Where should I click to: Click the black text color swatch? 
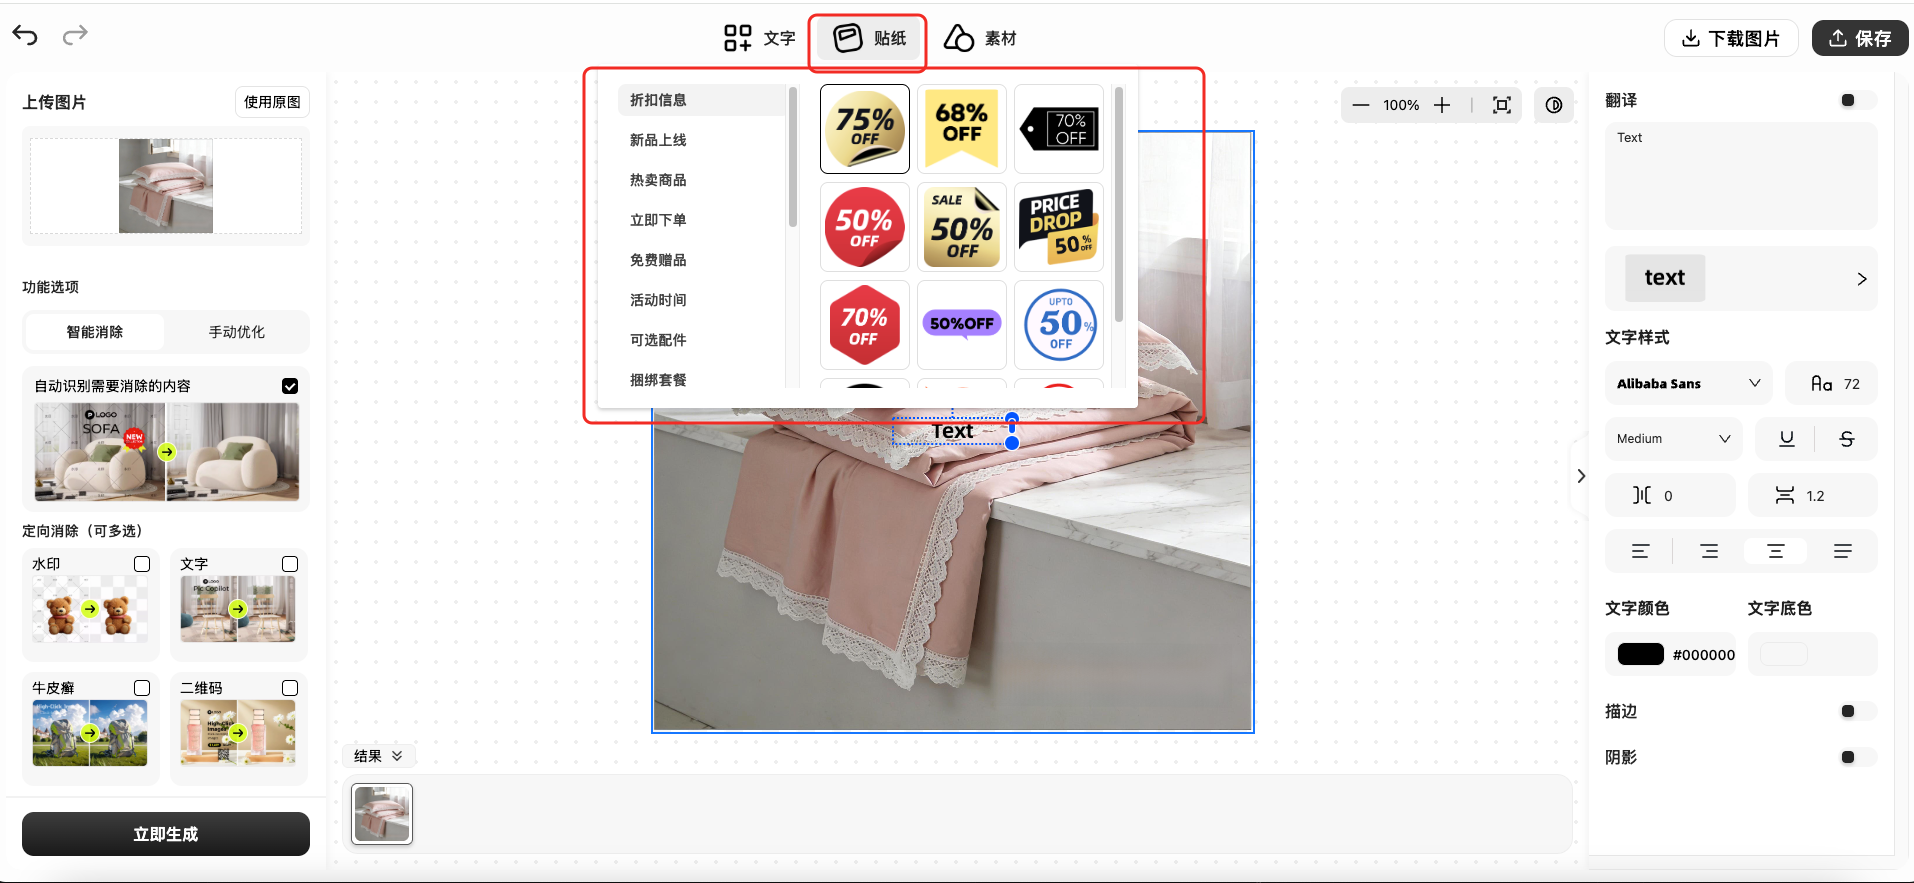pyautogui.click(x=1640, y=654)
